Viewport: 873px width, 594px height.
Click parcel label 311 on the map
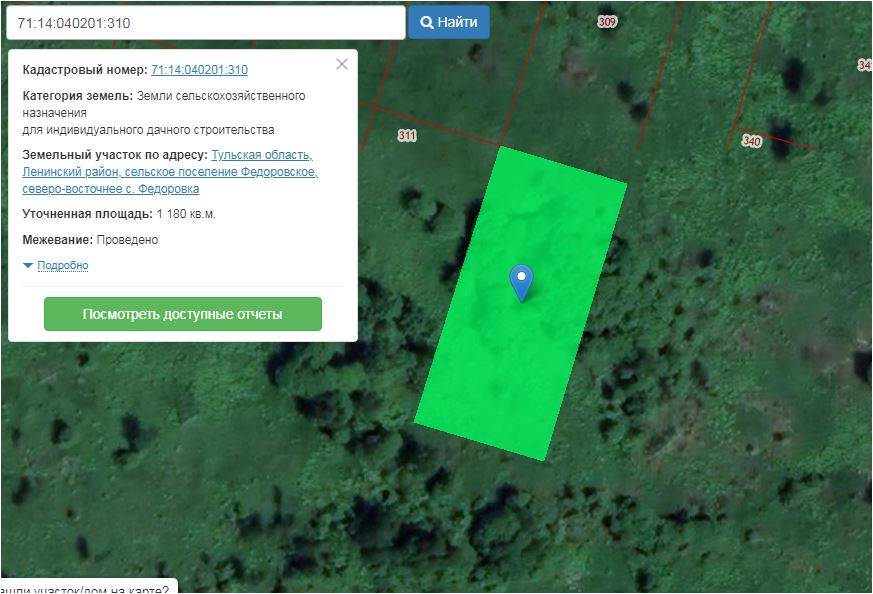(x=406, y=135)
